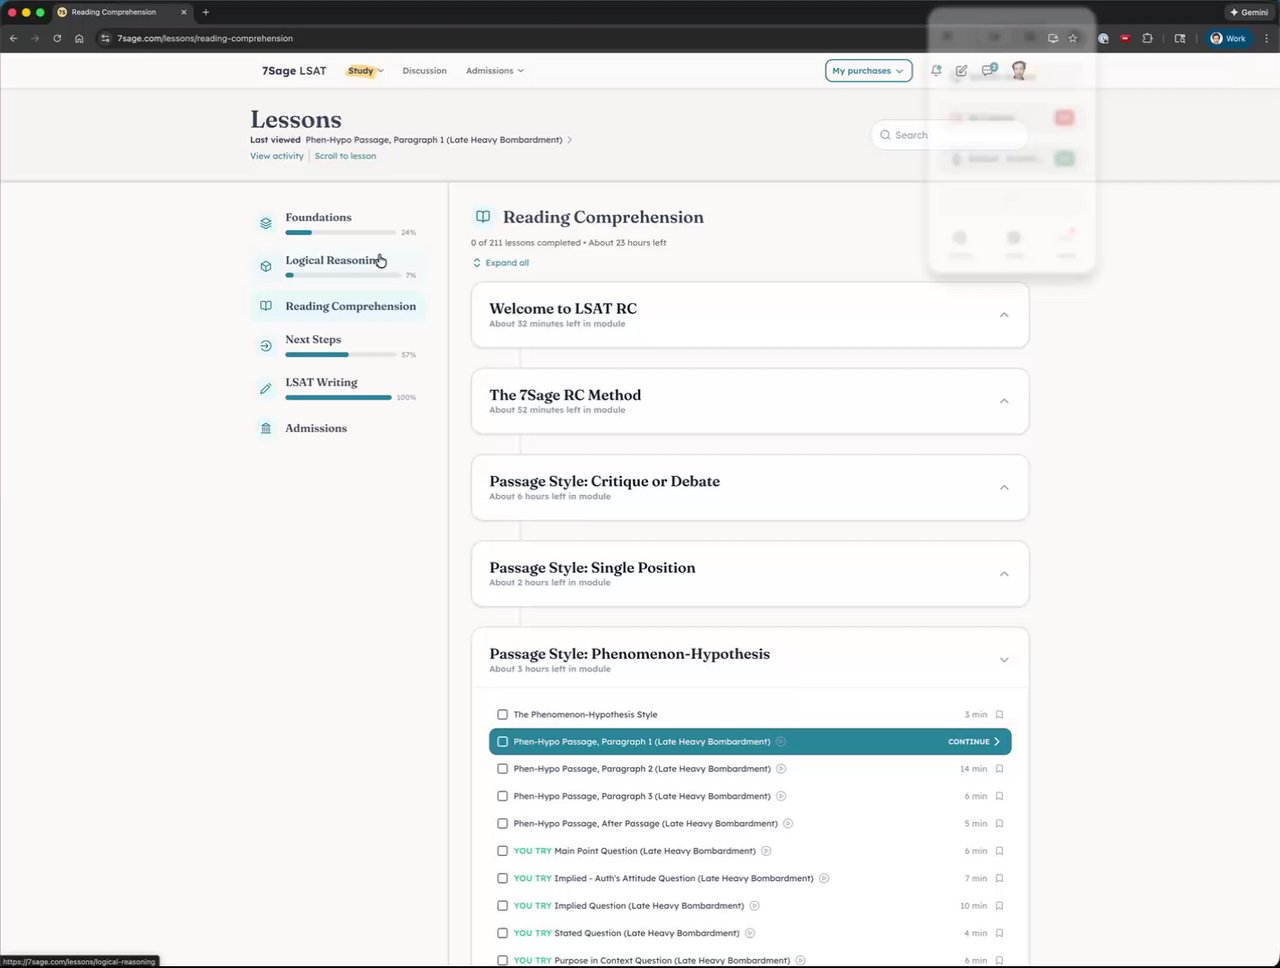Mark Paragraph 3 lesson as complete

click(502, 796)
